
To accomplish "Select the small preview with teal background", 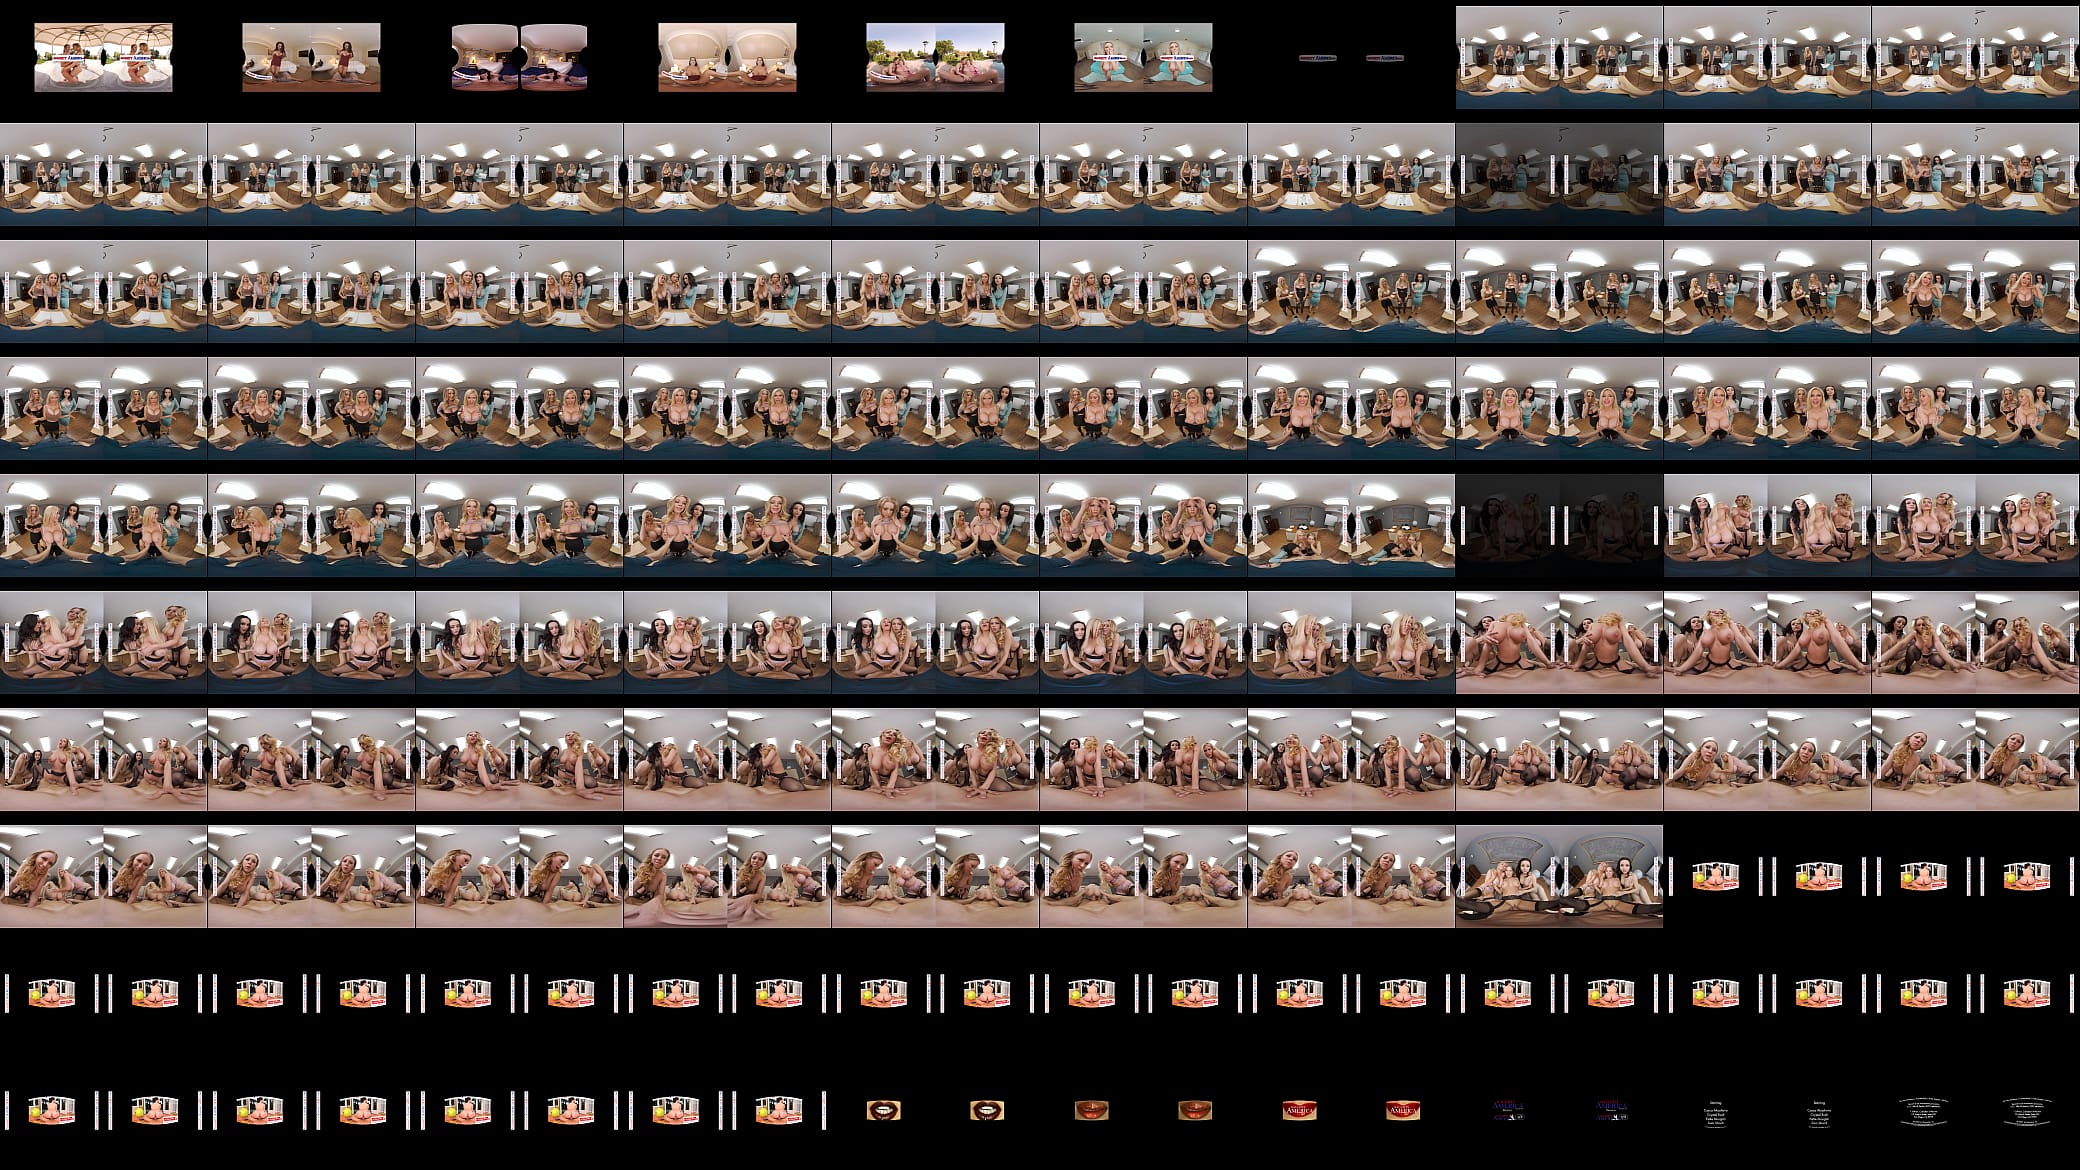I will click(1143, 58).
